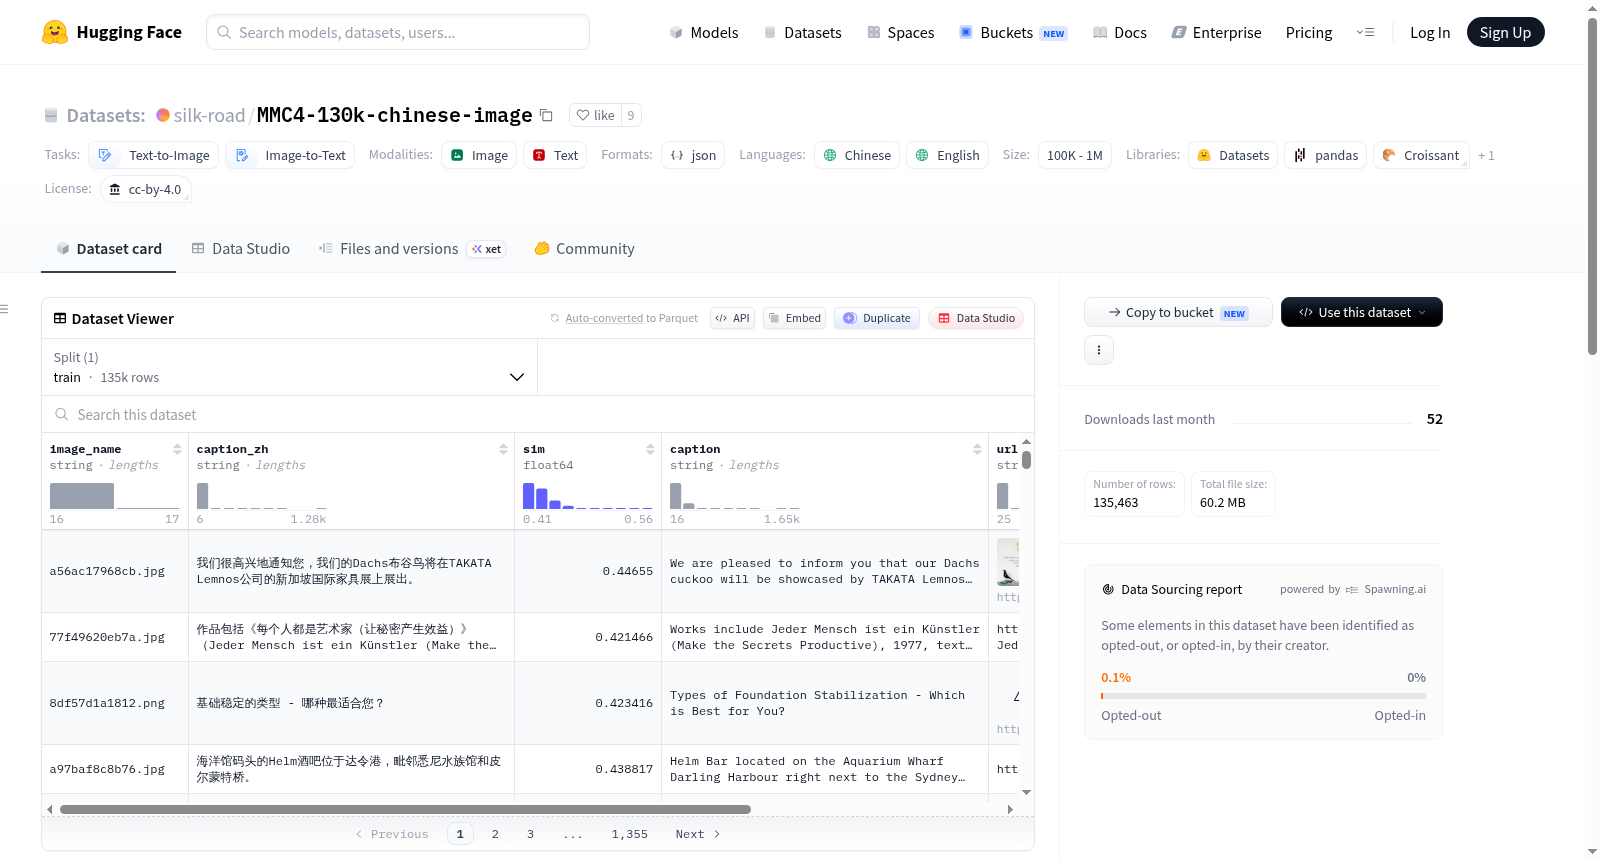
Task: Open the left sidebar menu icon
Action: tap(5, 309)
